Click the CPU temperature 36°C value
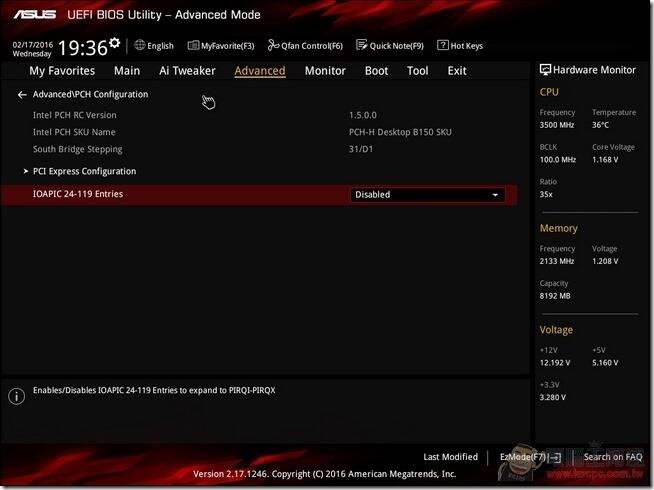The height and width of the screenshot is (490, 654). [x=600, y=125]
